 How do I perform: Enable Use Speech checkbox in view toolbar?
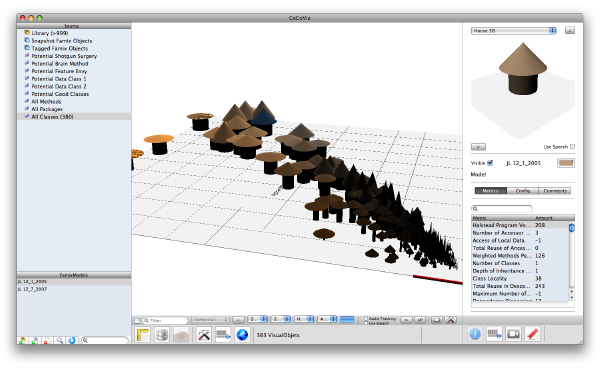point(366,323)
